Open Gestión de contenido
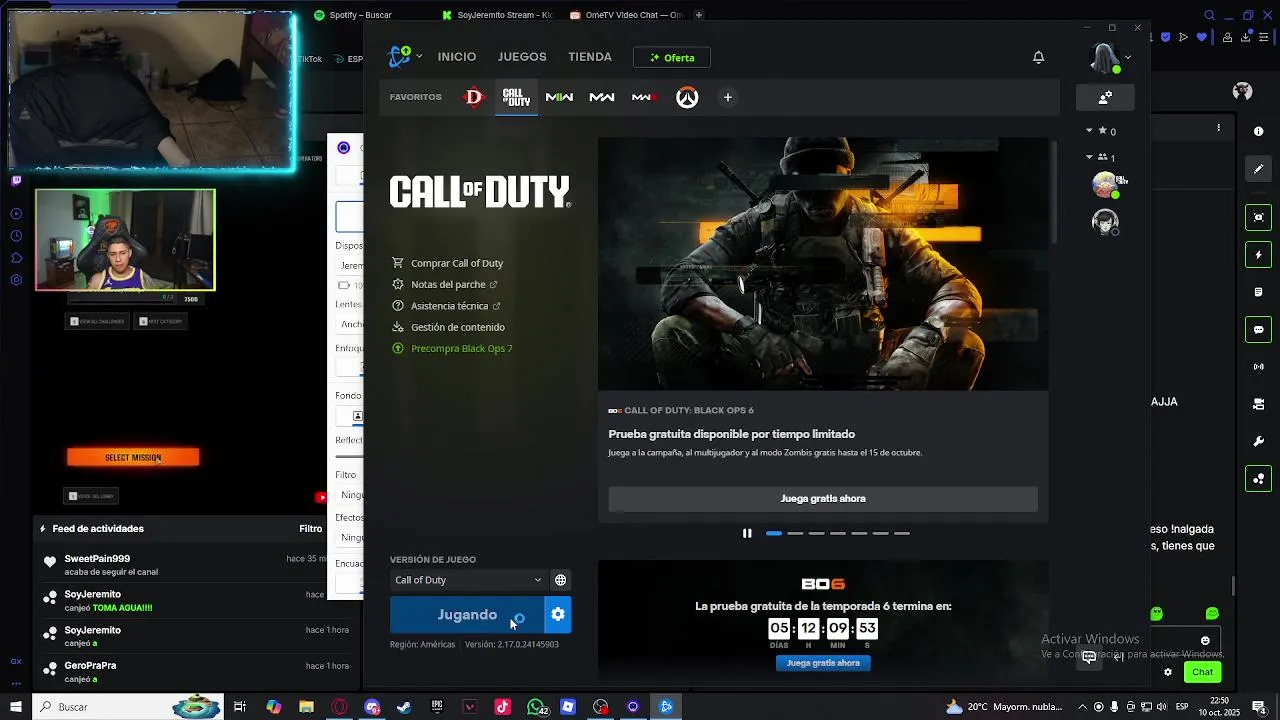The height and width of the screenshot is (720, 1280). pyautogui.click(x=448, y=327)
